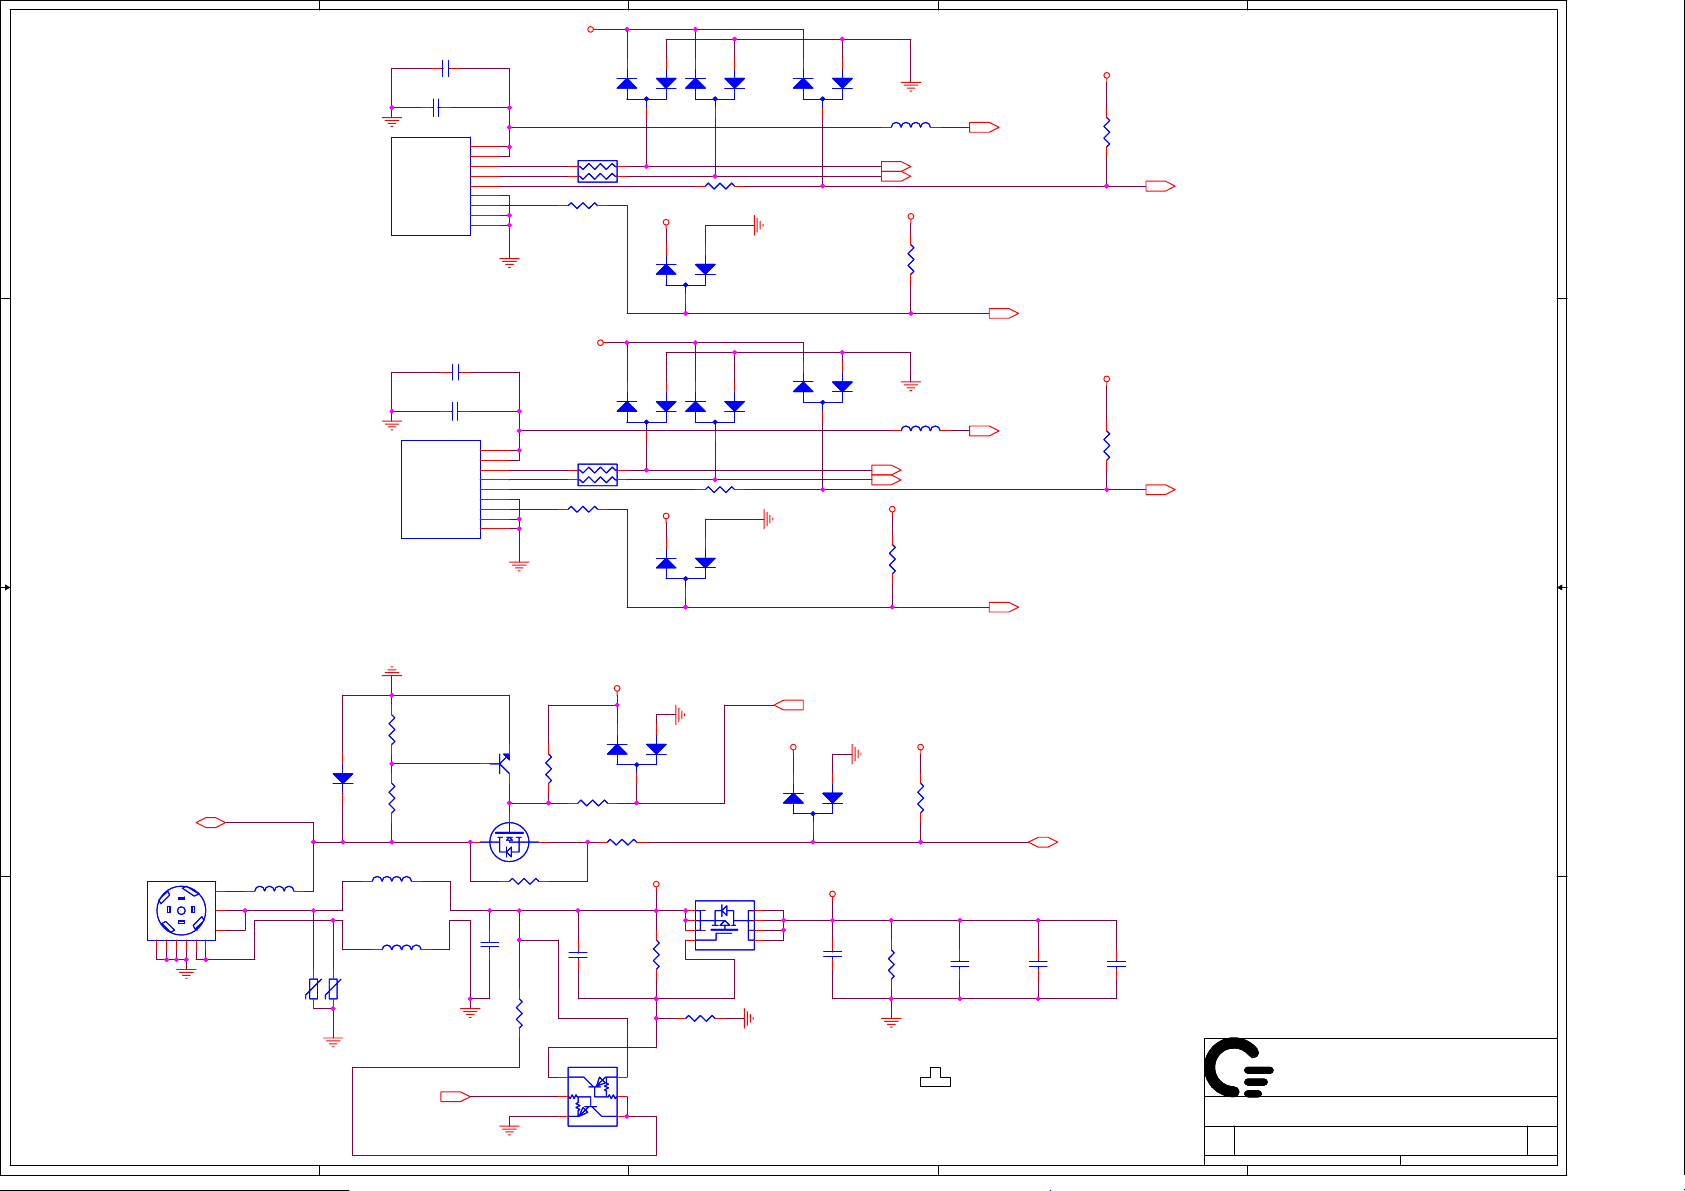The width and height of the screenshot is (1685, 1191).
Task: Select the ground symbol beneath the circular connector
Action: point(186,971)
